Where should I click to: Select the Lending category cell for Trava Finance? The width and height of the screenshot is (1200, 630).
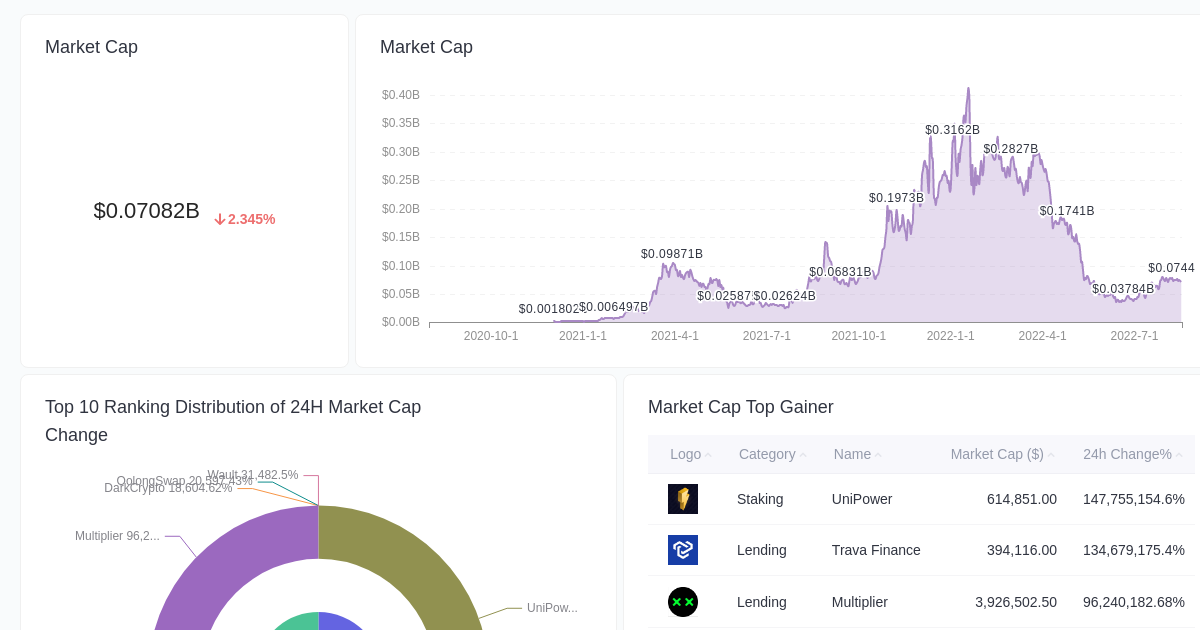pos(761,550)
